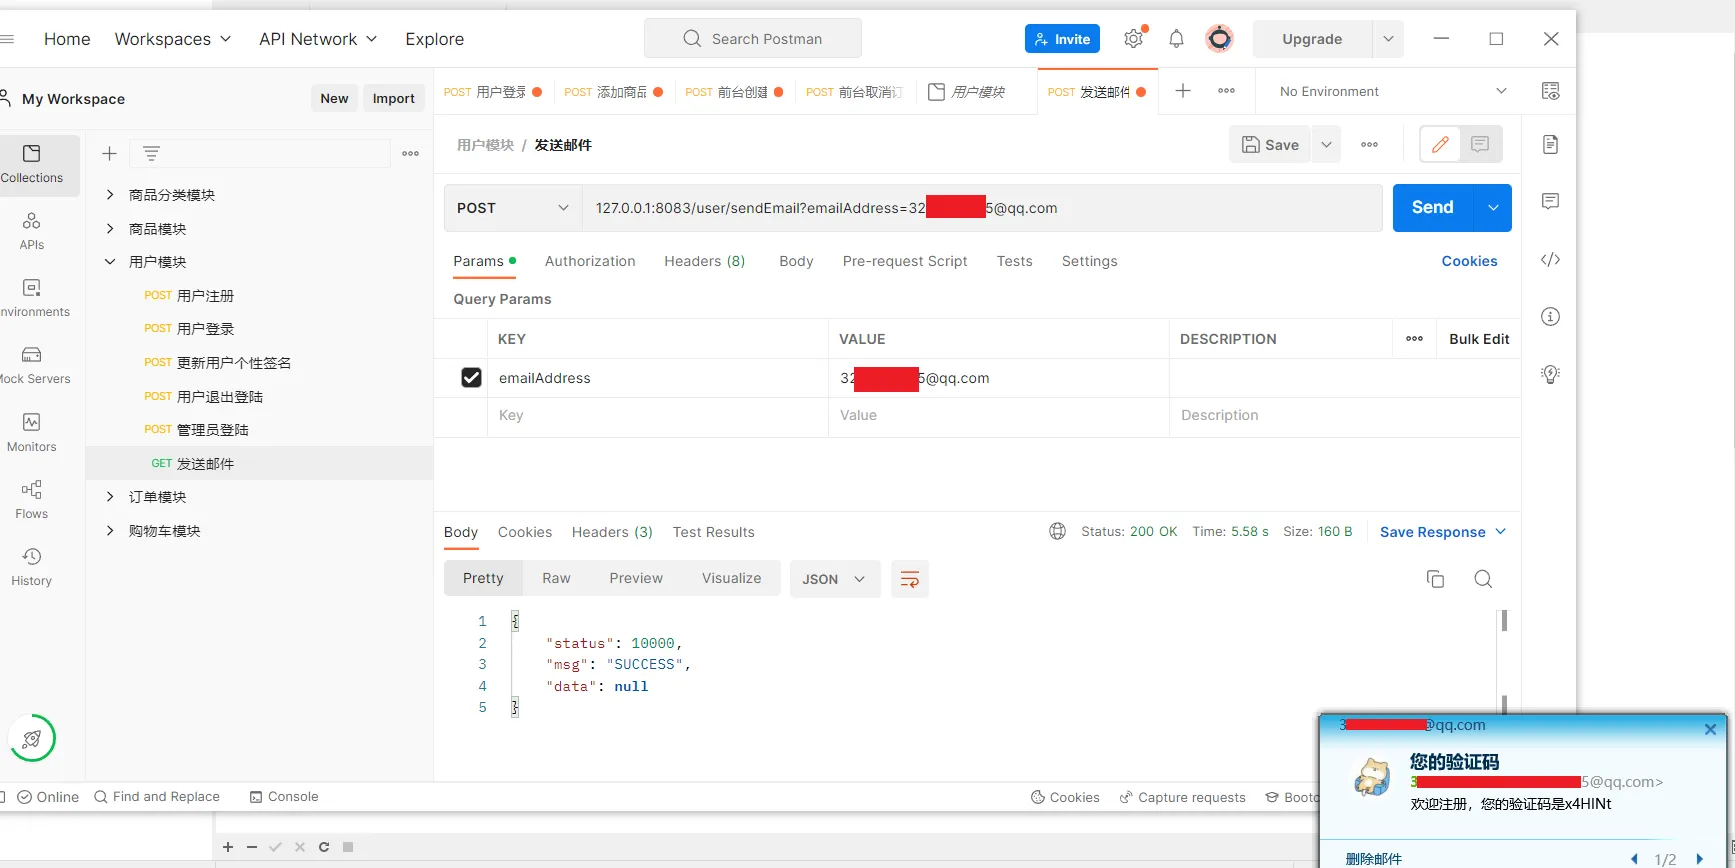Expand the 订单模块 collection

[x=110, y=497]
